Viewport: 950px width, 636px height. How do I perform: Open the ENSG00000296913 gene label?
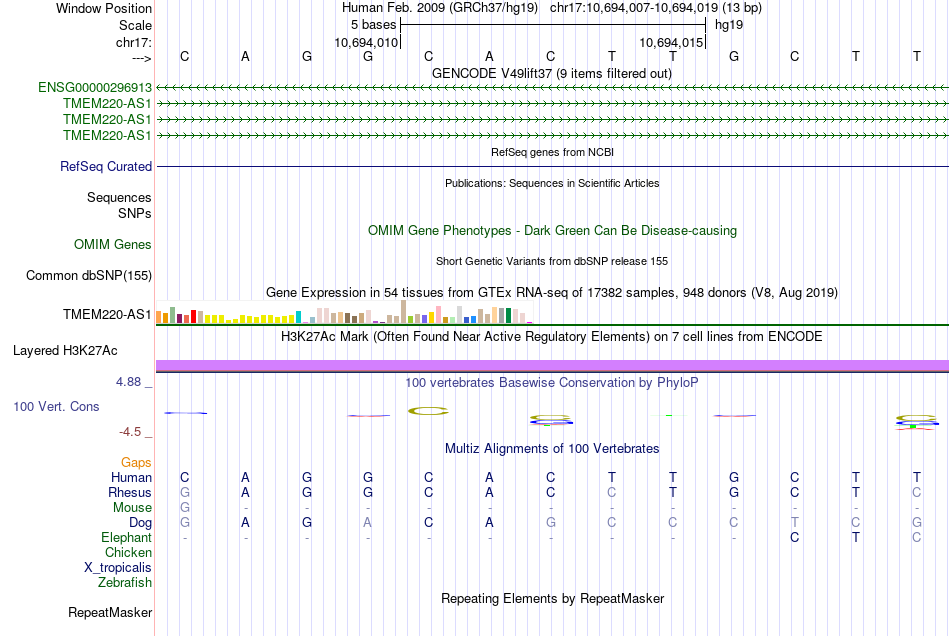click(95, 87)
